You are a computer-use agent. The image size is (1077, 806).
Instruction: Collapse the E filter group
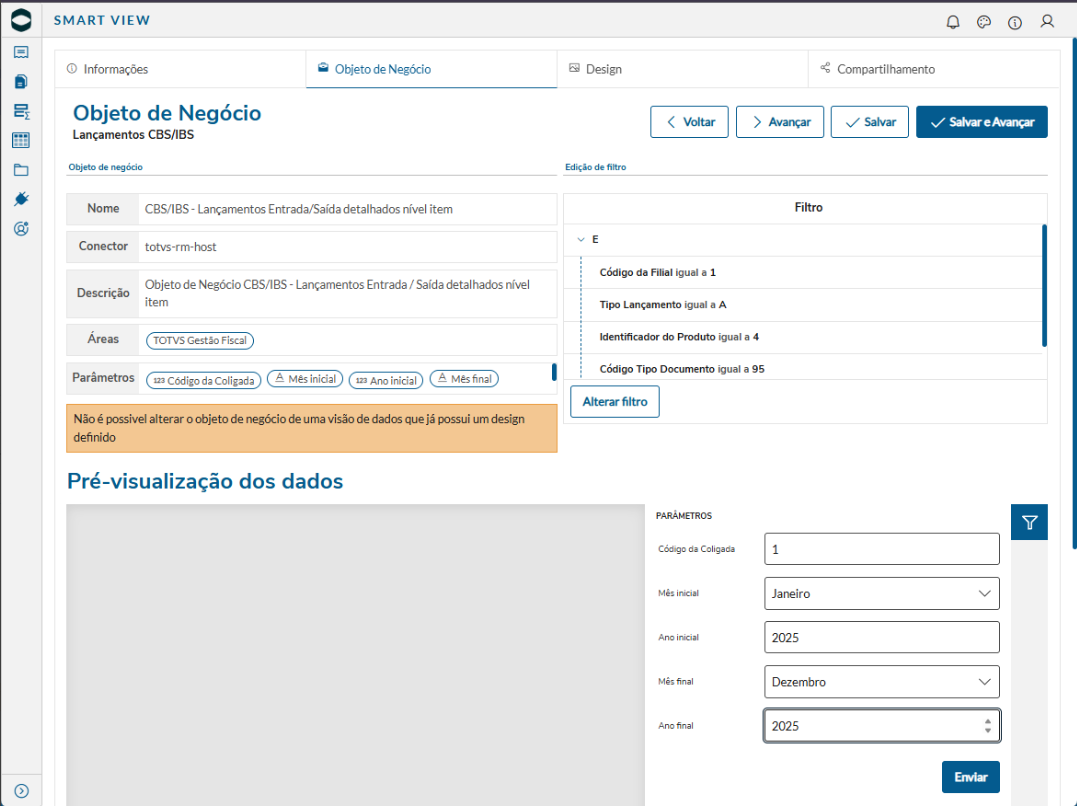click(x=581, y=239)
